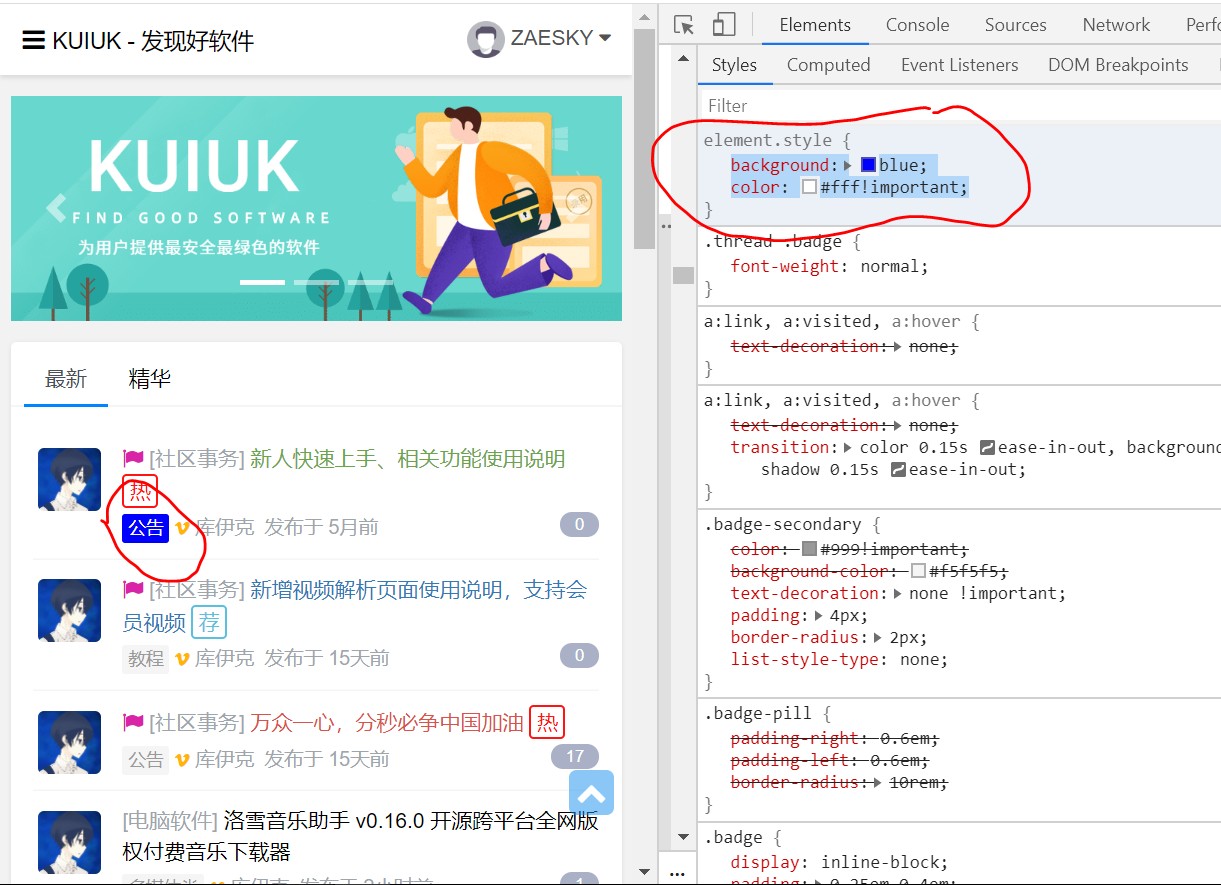Viewport: 1221px width, 885px height.
Task: Open thread 新增视频解析页面使用说明
Action: [x=355, y=606]
